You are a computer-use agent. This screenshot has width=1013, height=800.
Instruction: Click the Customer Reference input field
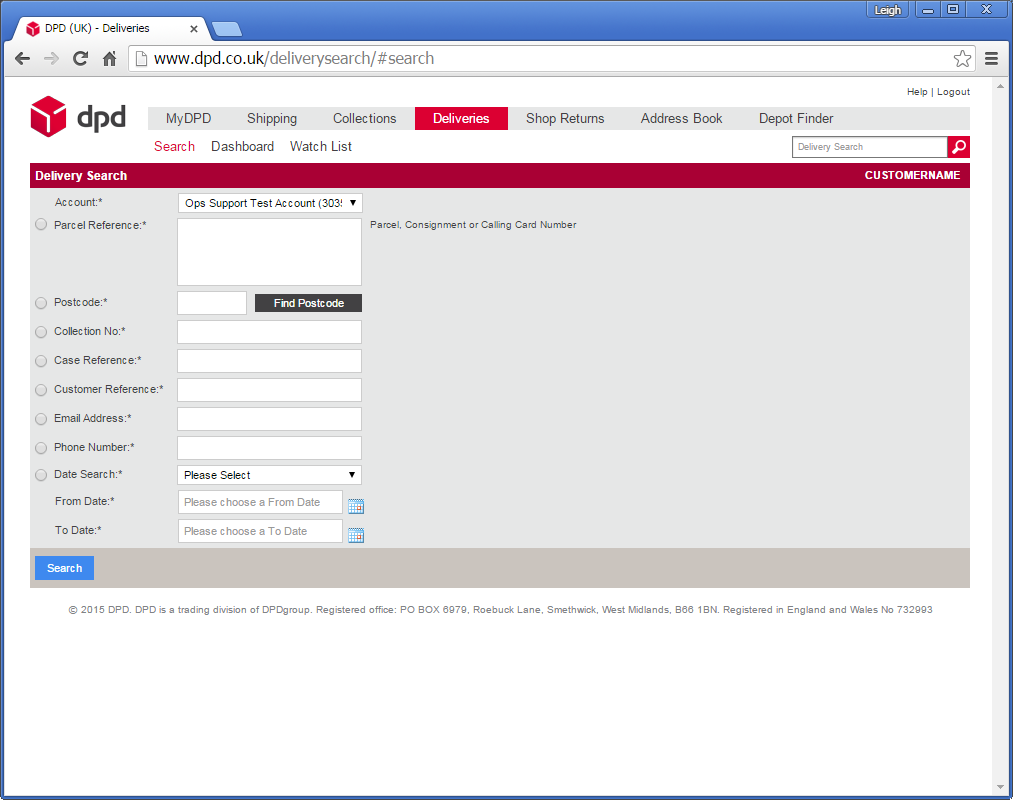point(269,390)
